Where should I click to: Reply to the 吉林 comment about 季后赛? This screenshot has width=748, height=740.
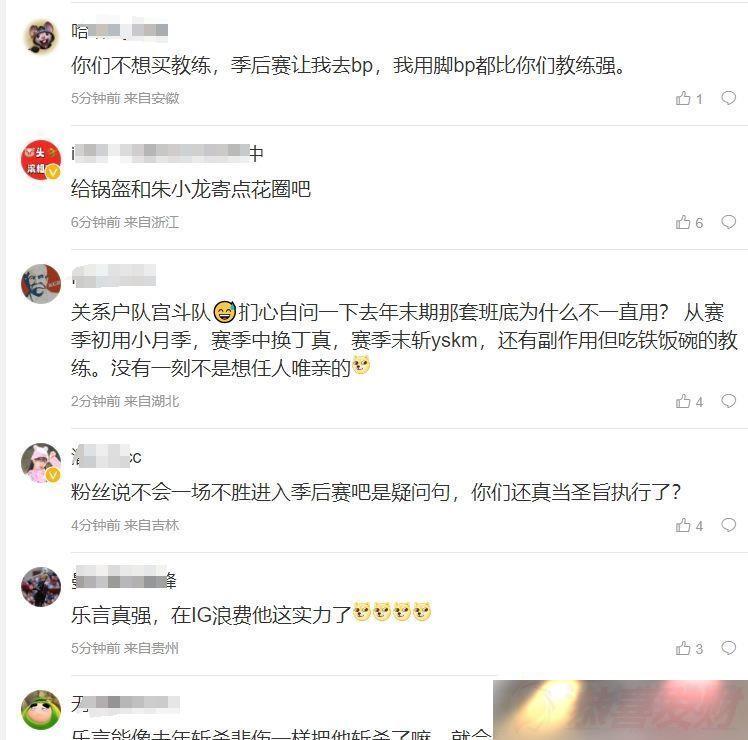click(x=728, y=525)
